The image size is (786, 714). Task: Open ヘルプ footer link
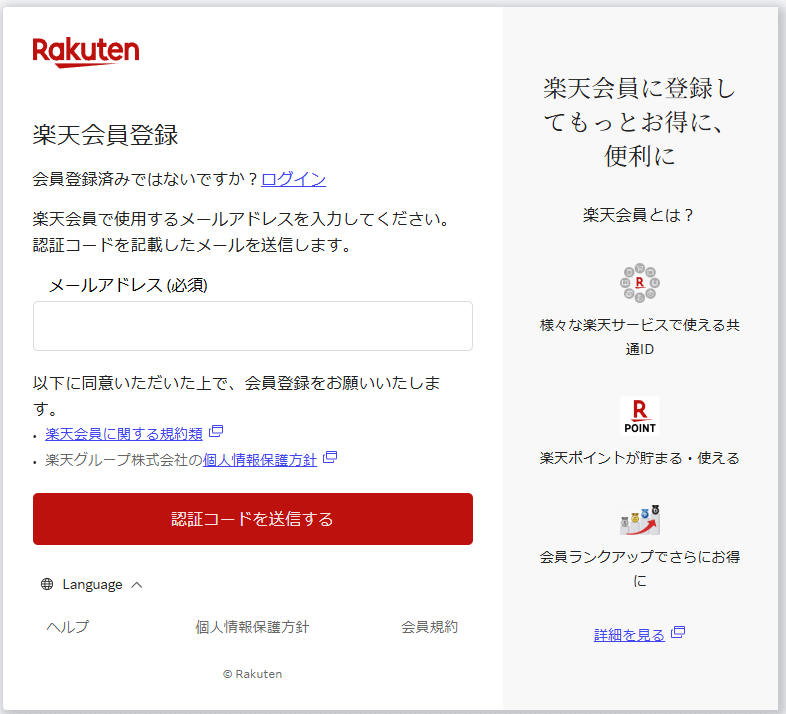click(x=68, y=627)
